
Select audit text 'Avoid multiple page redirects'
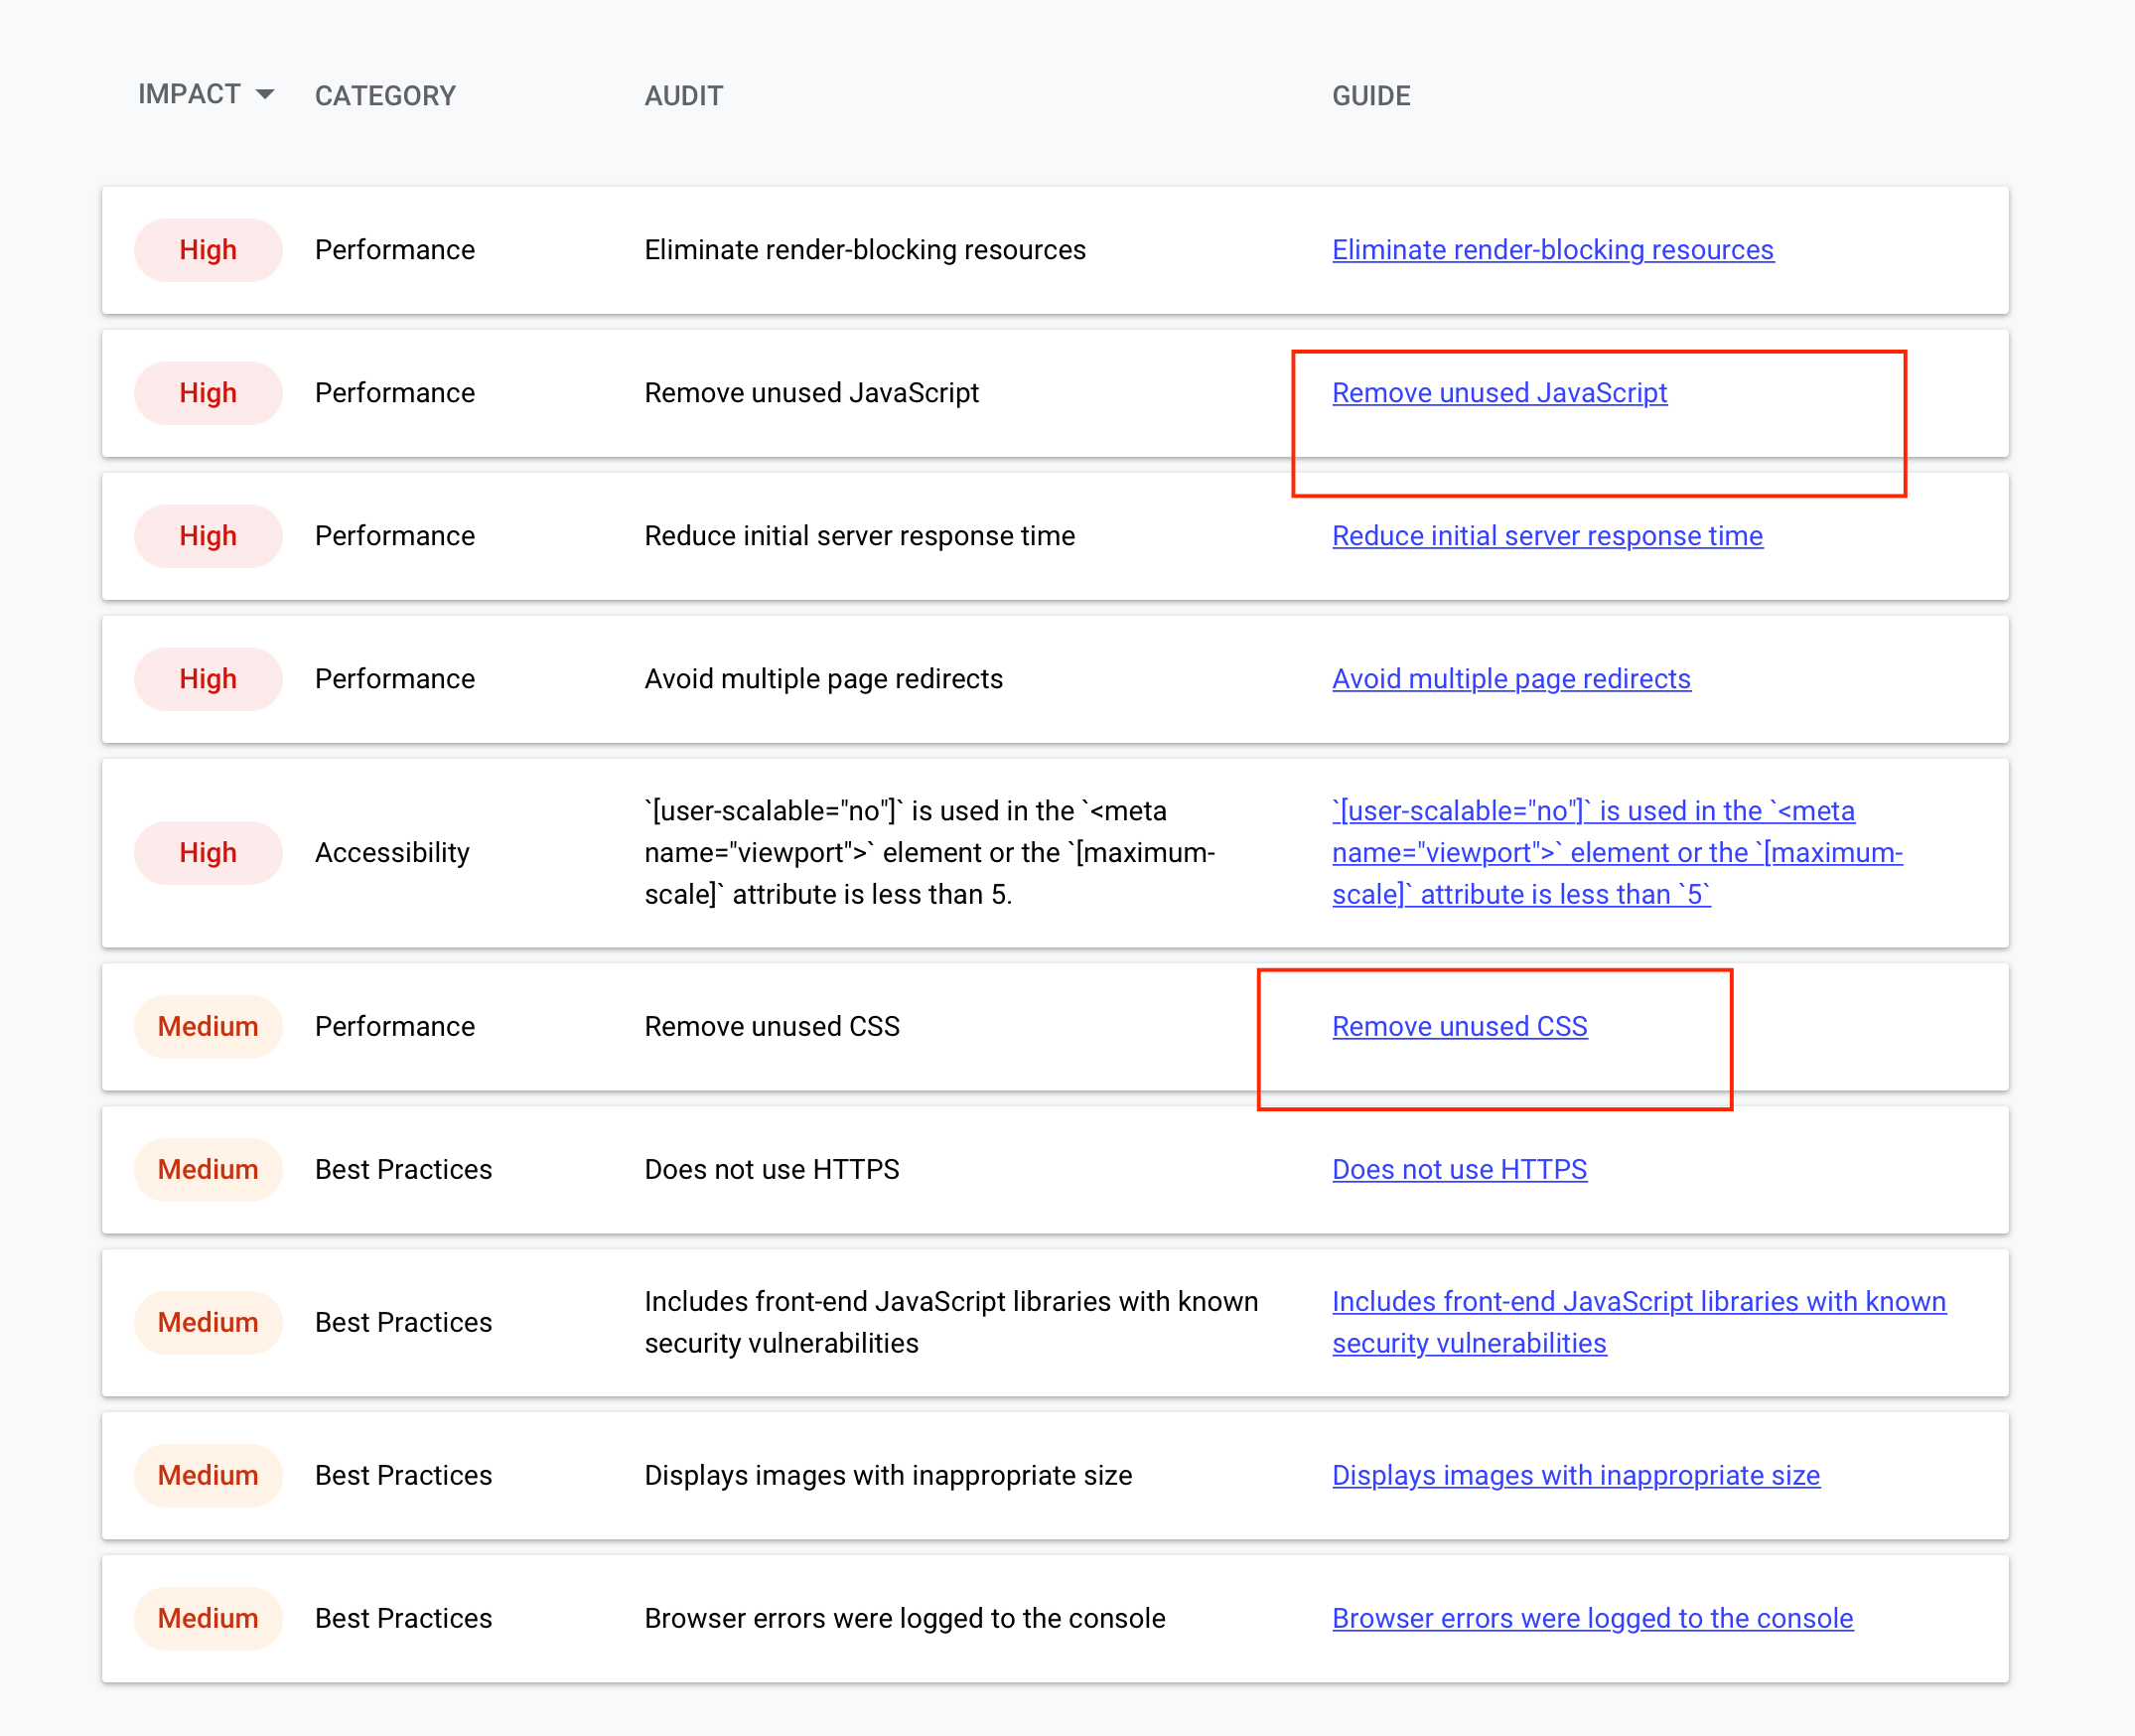pyautogui.click(x=823, y=679)
